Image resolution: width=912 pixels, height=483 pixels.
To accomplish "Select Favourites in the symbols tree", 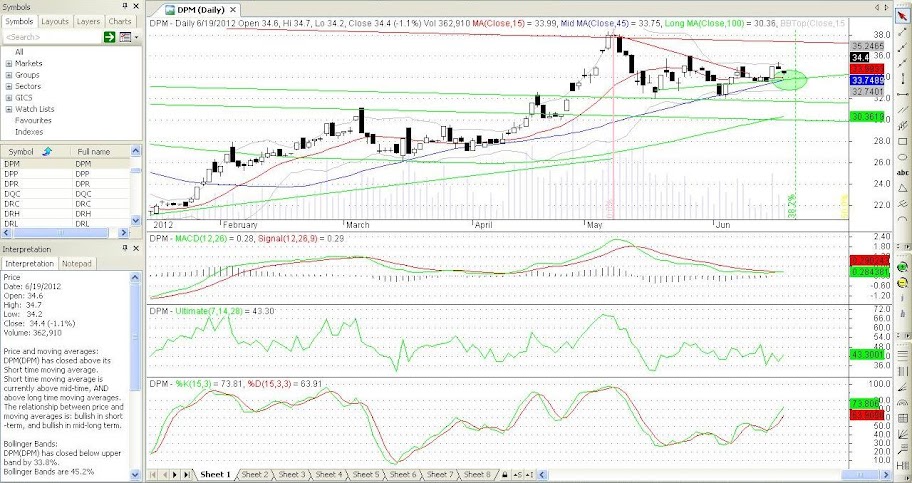I will pyautogui.click(x=33, y=120).
